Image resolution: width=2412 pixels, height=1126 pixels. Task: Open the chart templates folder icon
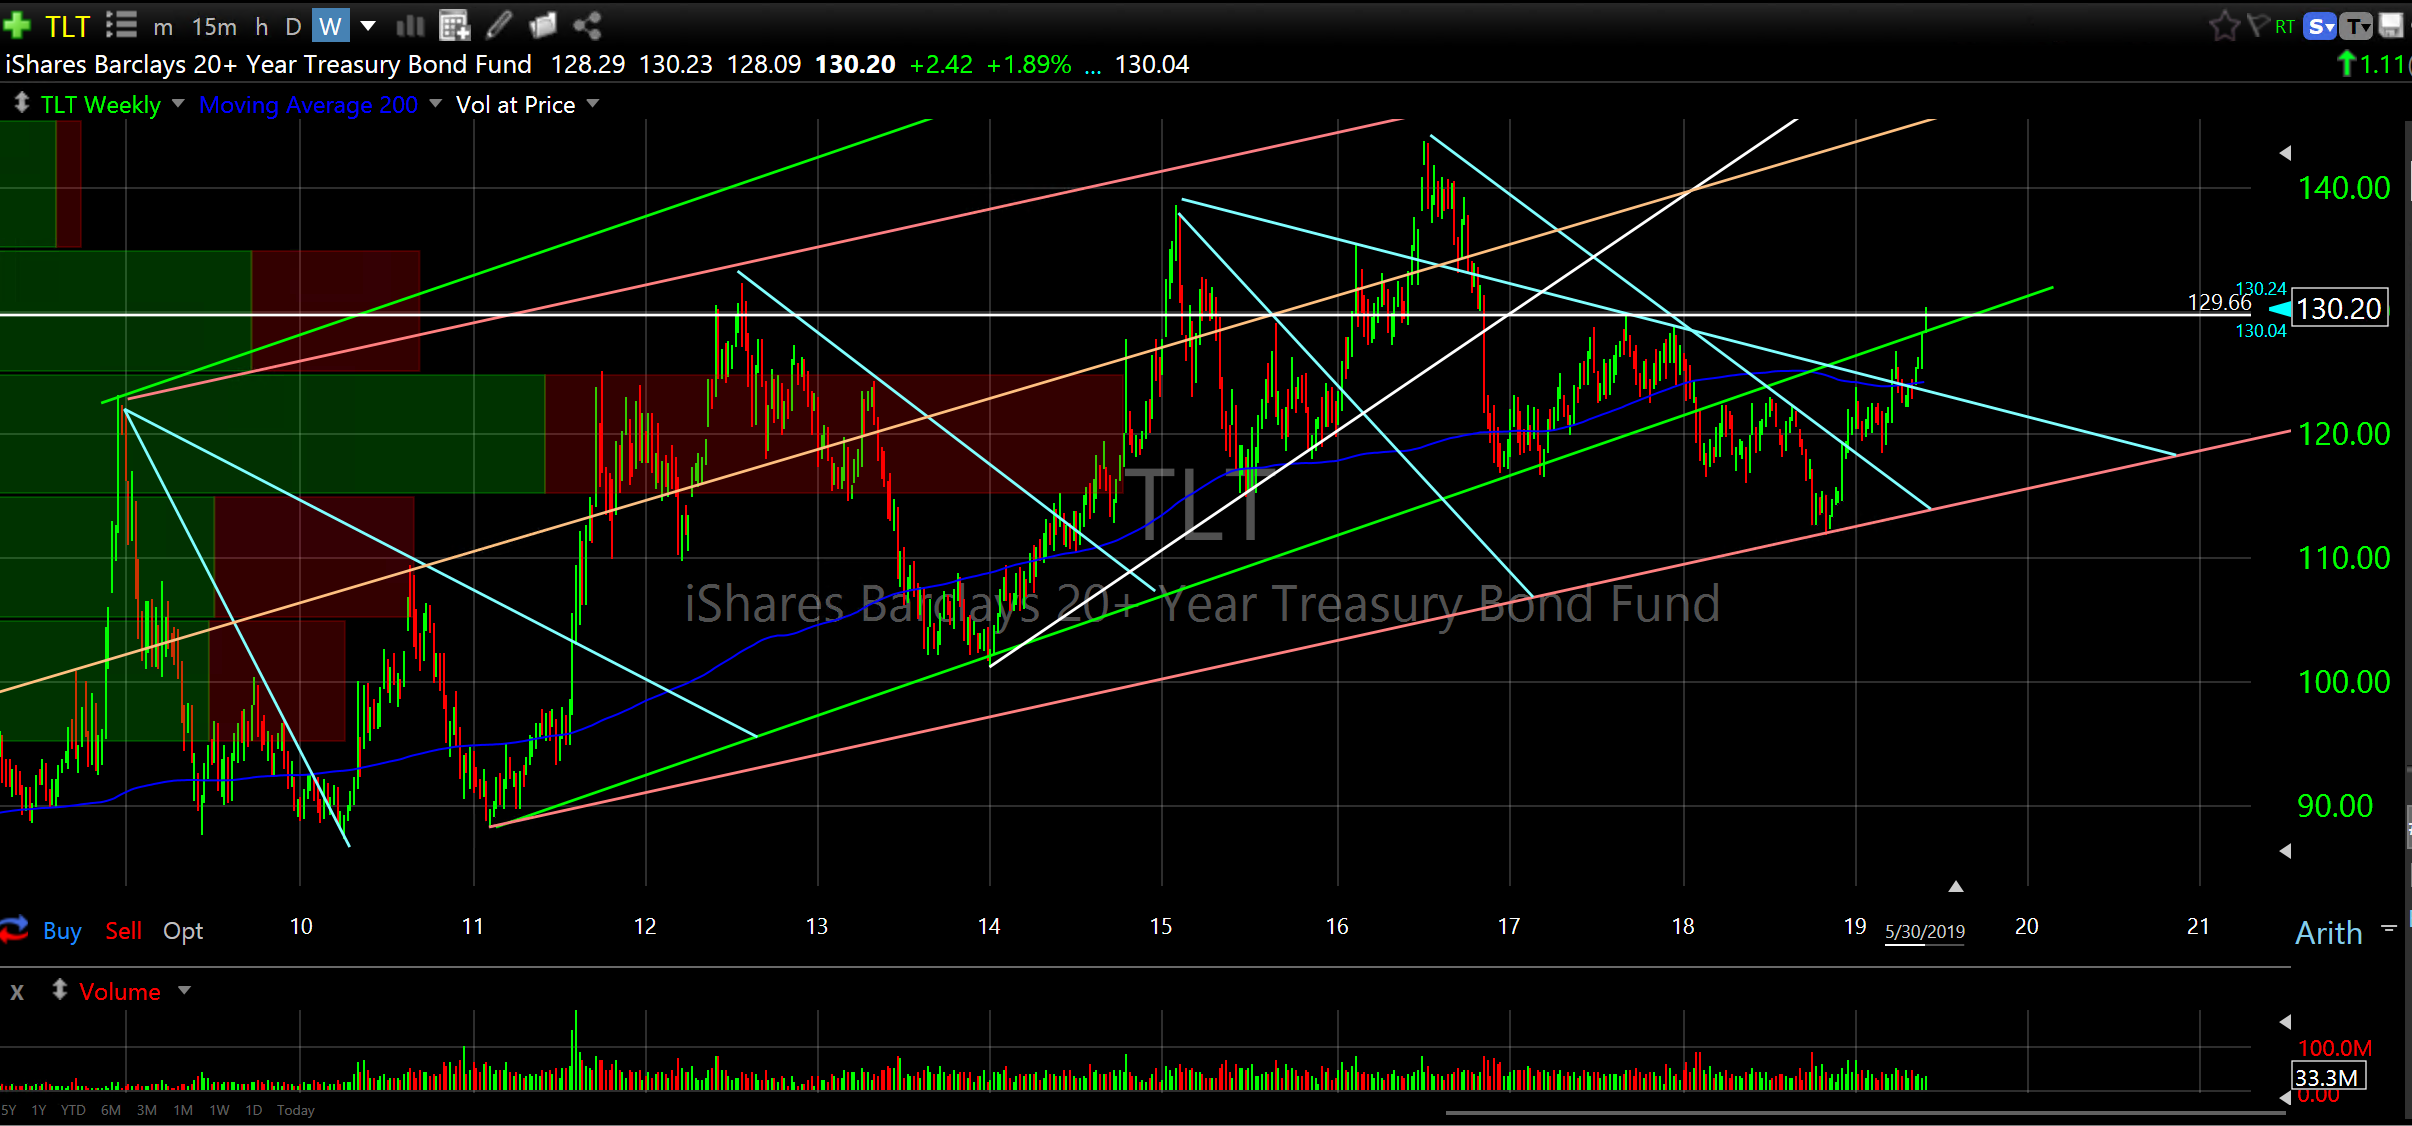click(543, 26)
